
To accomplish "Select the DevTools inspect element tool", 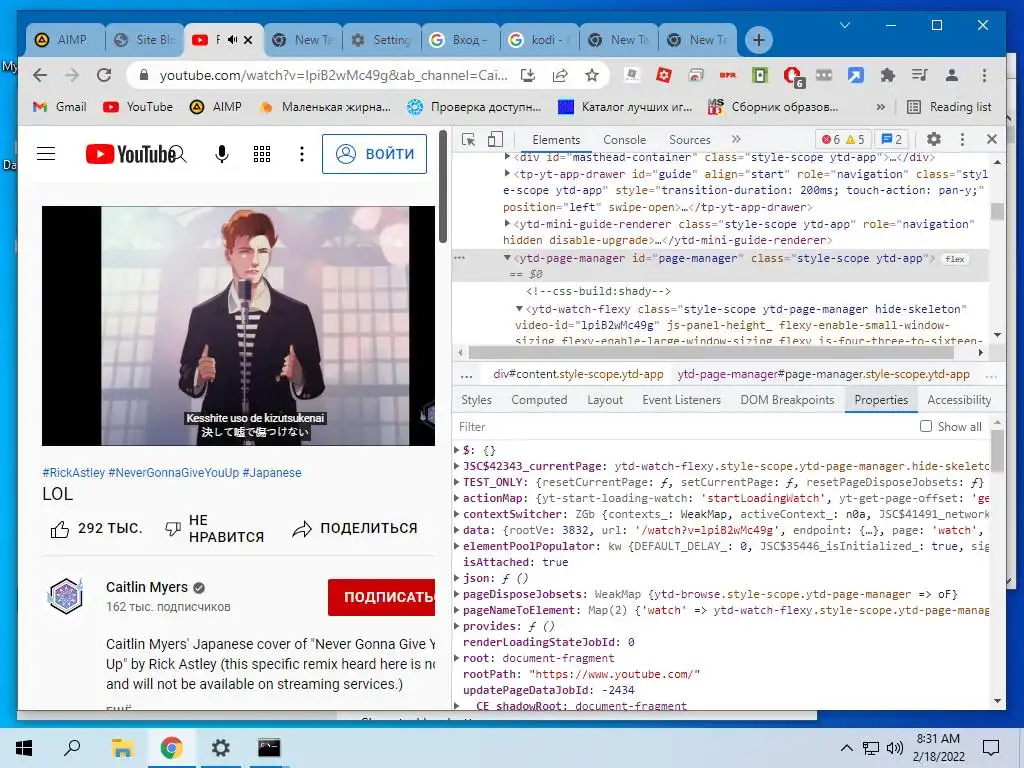I will point(468,140).
